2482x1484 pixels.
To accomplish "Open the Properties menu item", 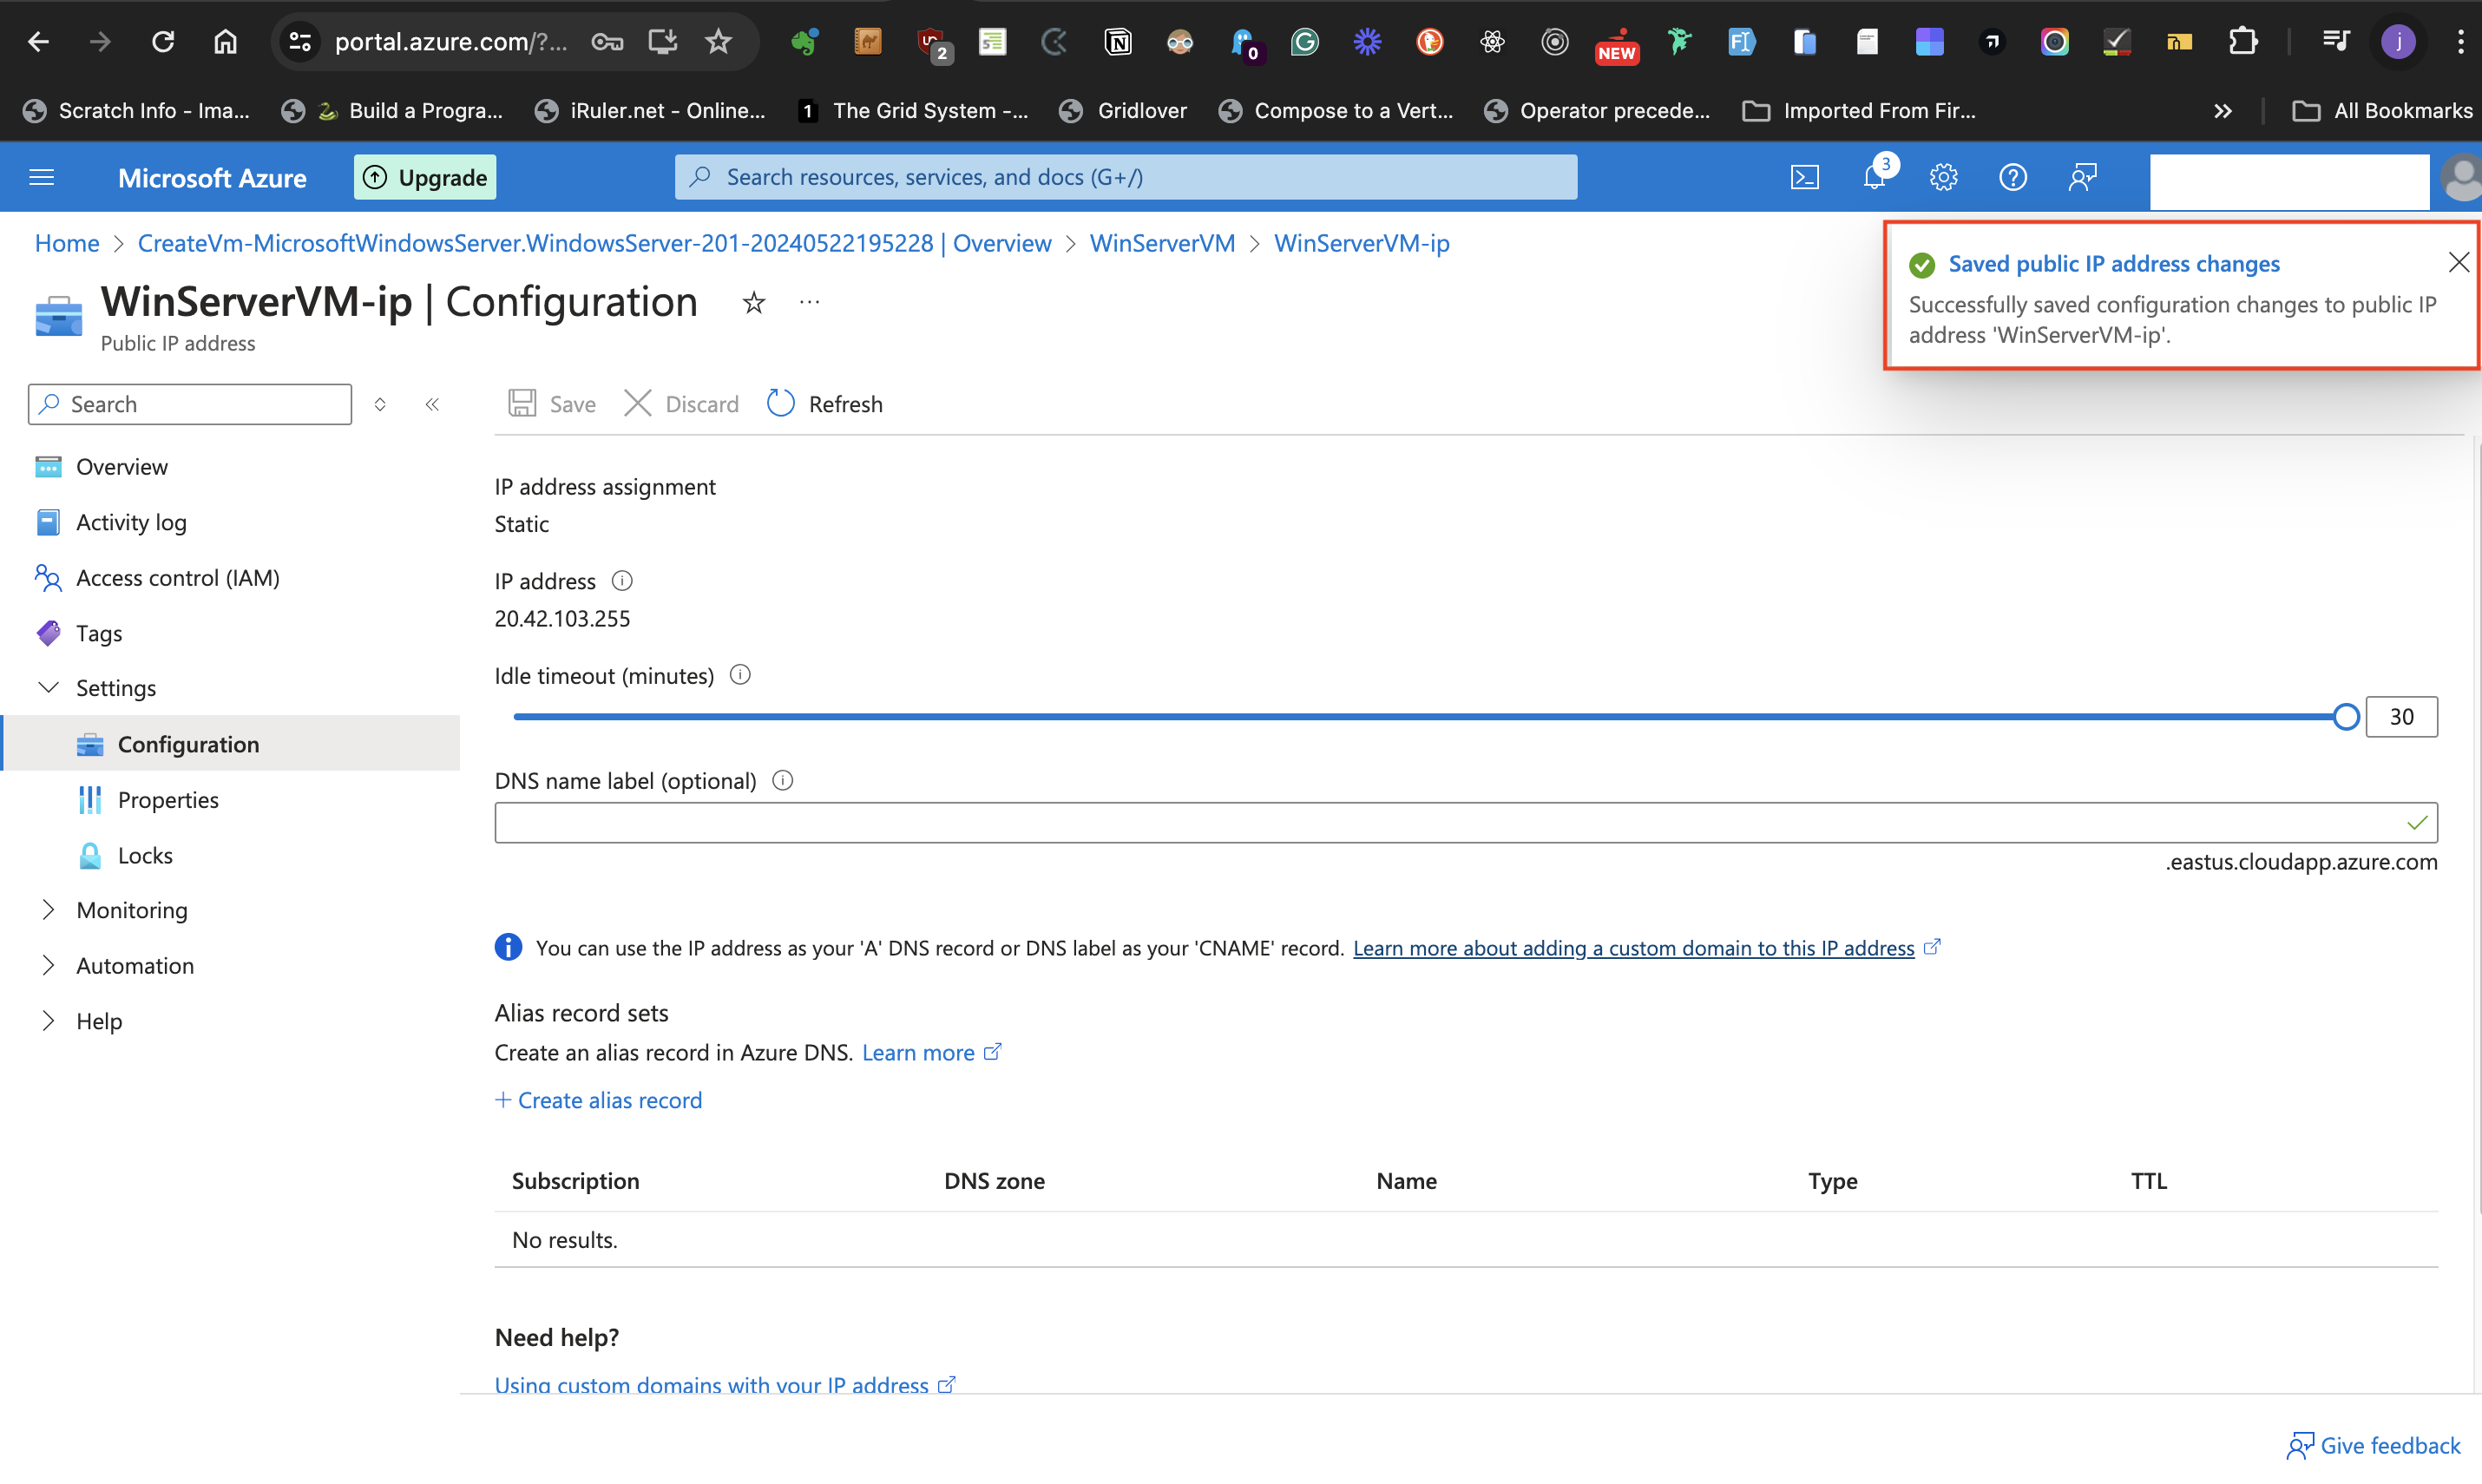I will point(167,799).
